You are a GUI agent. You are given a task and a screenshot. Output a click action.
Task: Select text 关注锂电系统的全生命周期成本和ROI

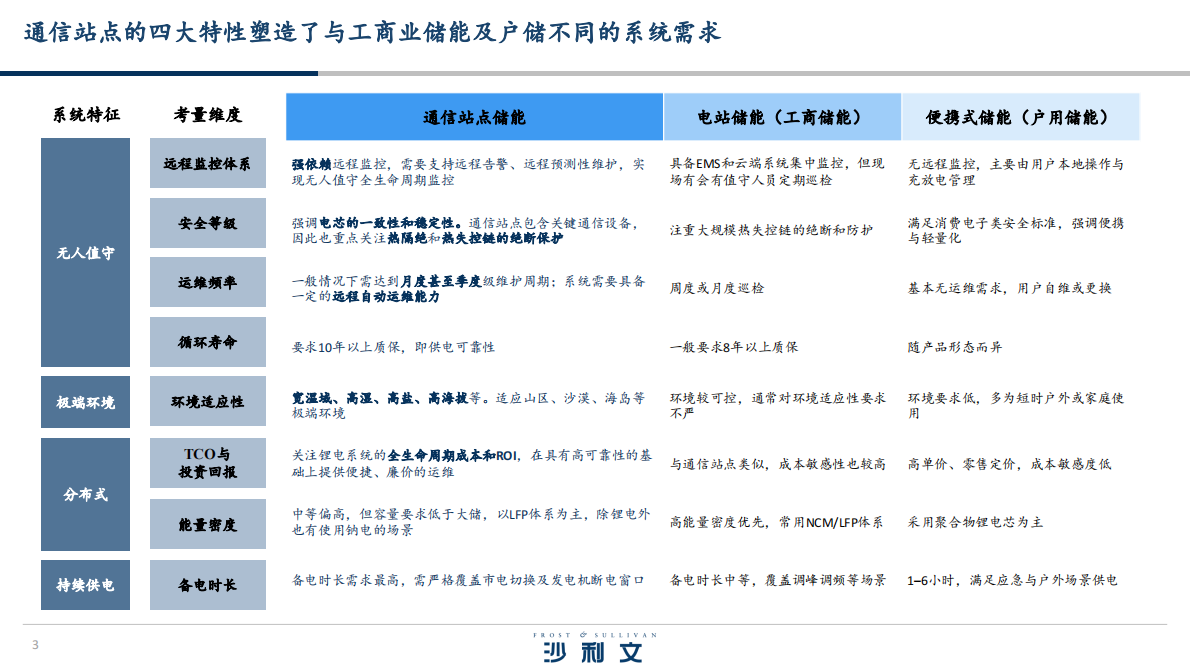471,463
